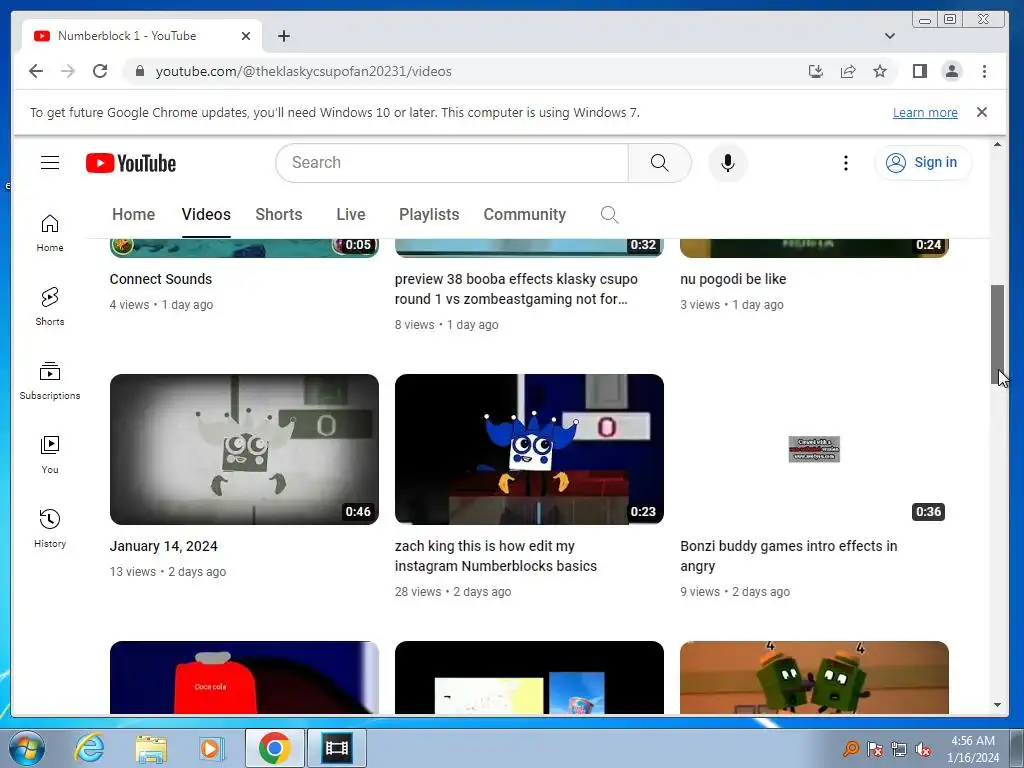Open January 14, 2024 video title
The width and height of the screenshot is (1024, 768).
[x=163, y=546]
